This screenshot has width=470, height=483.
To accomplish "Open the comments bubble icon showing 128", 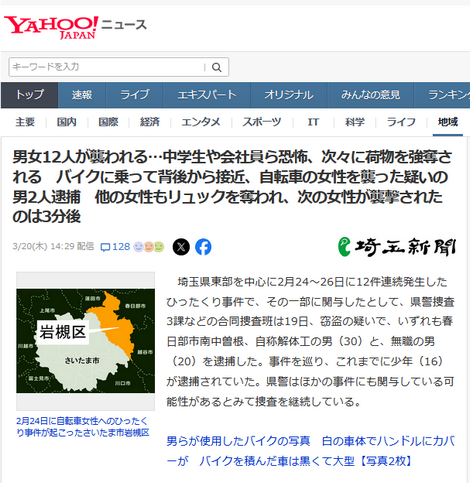I will tap(115, 247).
